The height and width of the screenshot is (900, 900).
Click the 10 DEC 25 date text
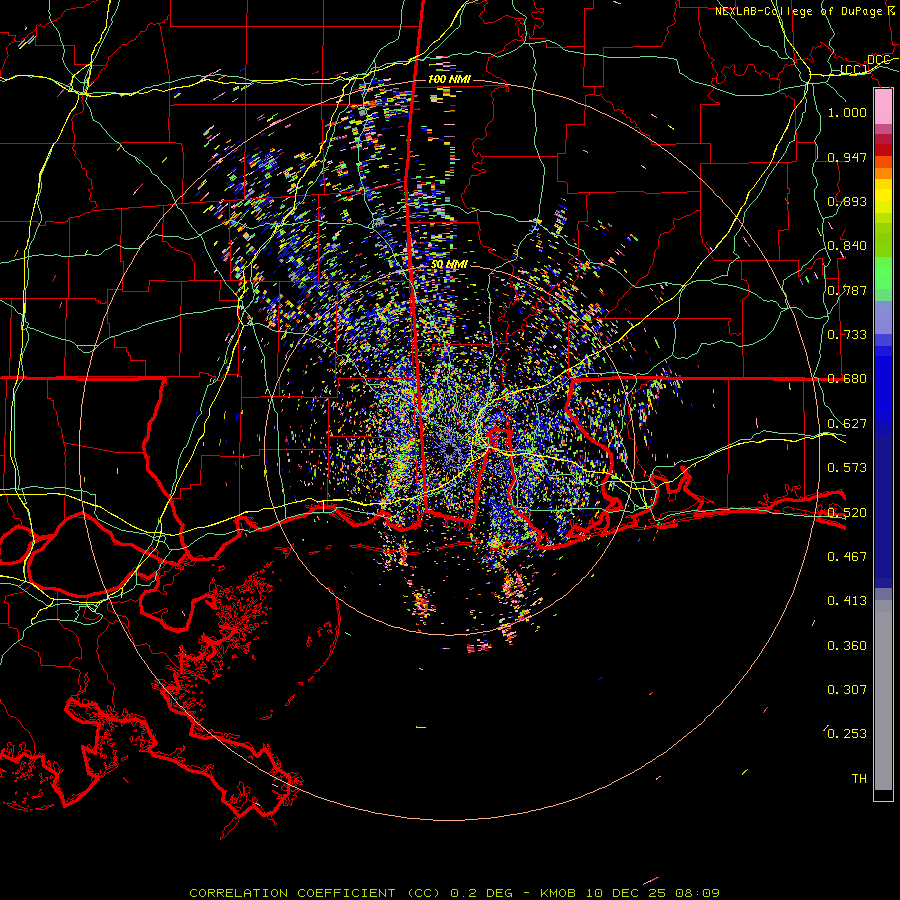(627, 893)
